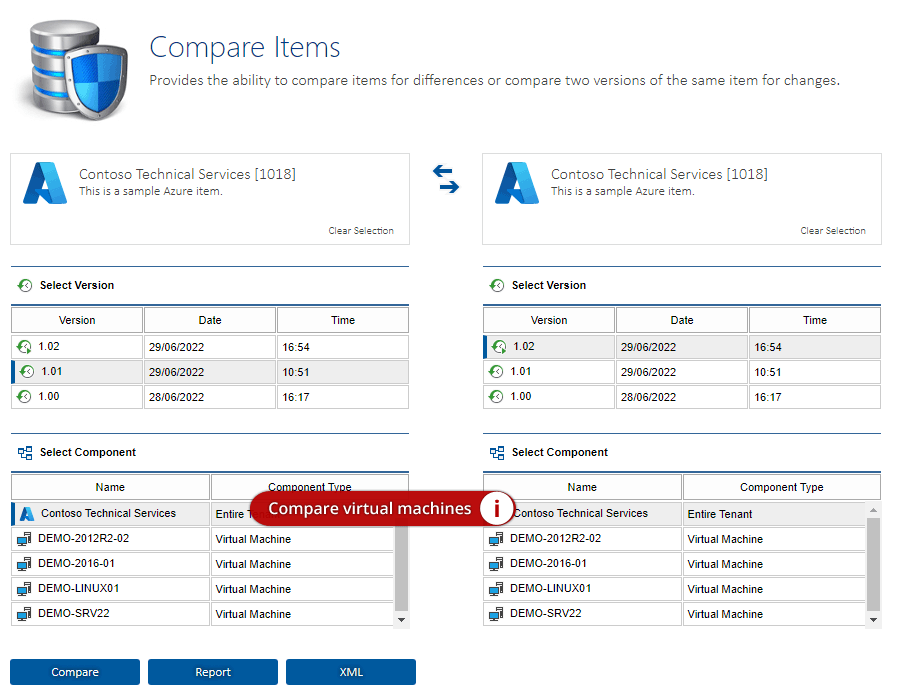Image resolution: width=899 pixels, height=697 pixels.
Task: Click left DEMO-SRV22 virtual machine icon
Action: click(24, 614)
